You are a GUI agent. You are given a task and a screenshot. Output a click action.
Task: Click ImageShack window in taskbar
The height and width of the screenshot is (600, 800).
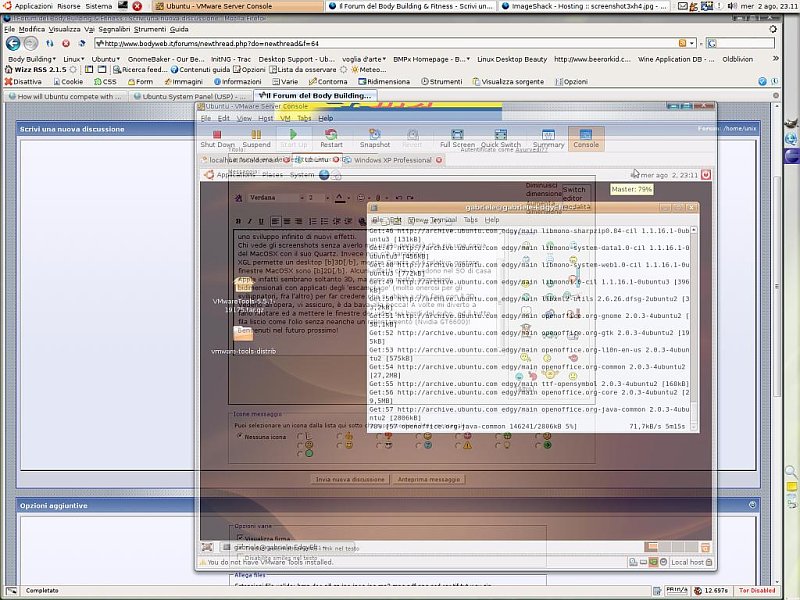tap(584, 6)
